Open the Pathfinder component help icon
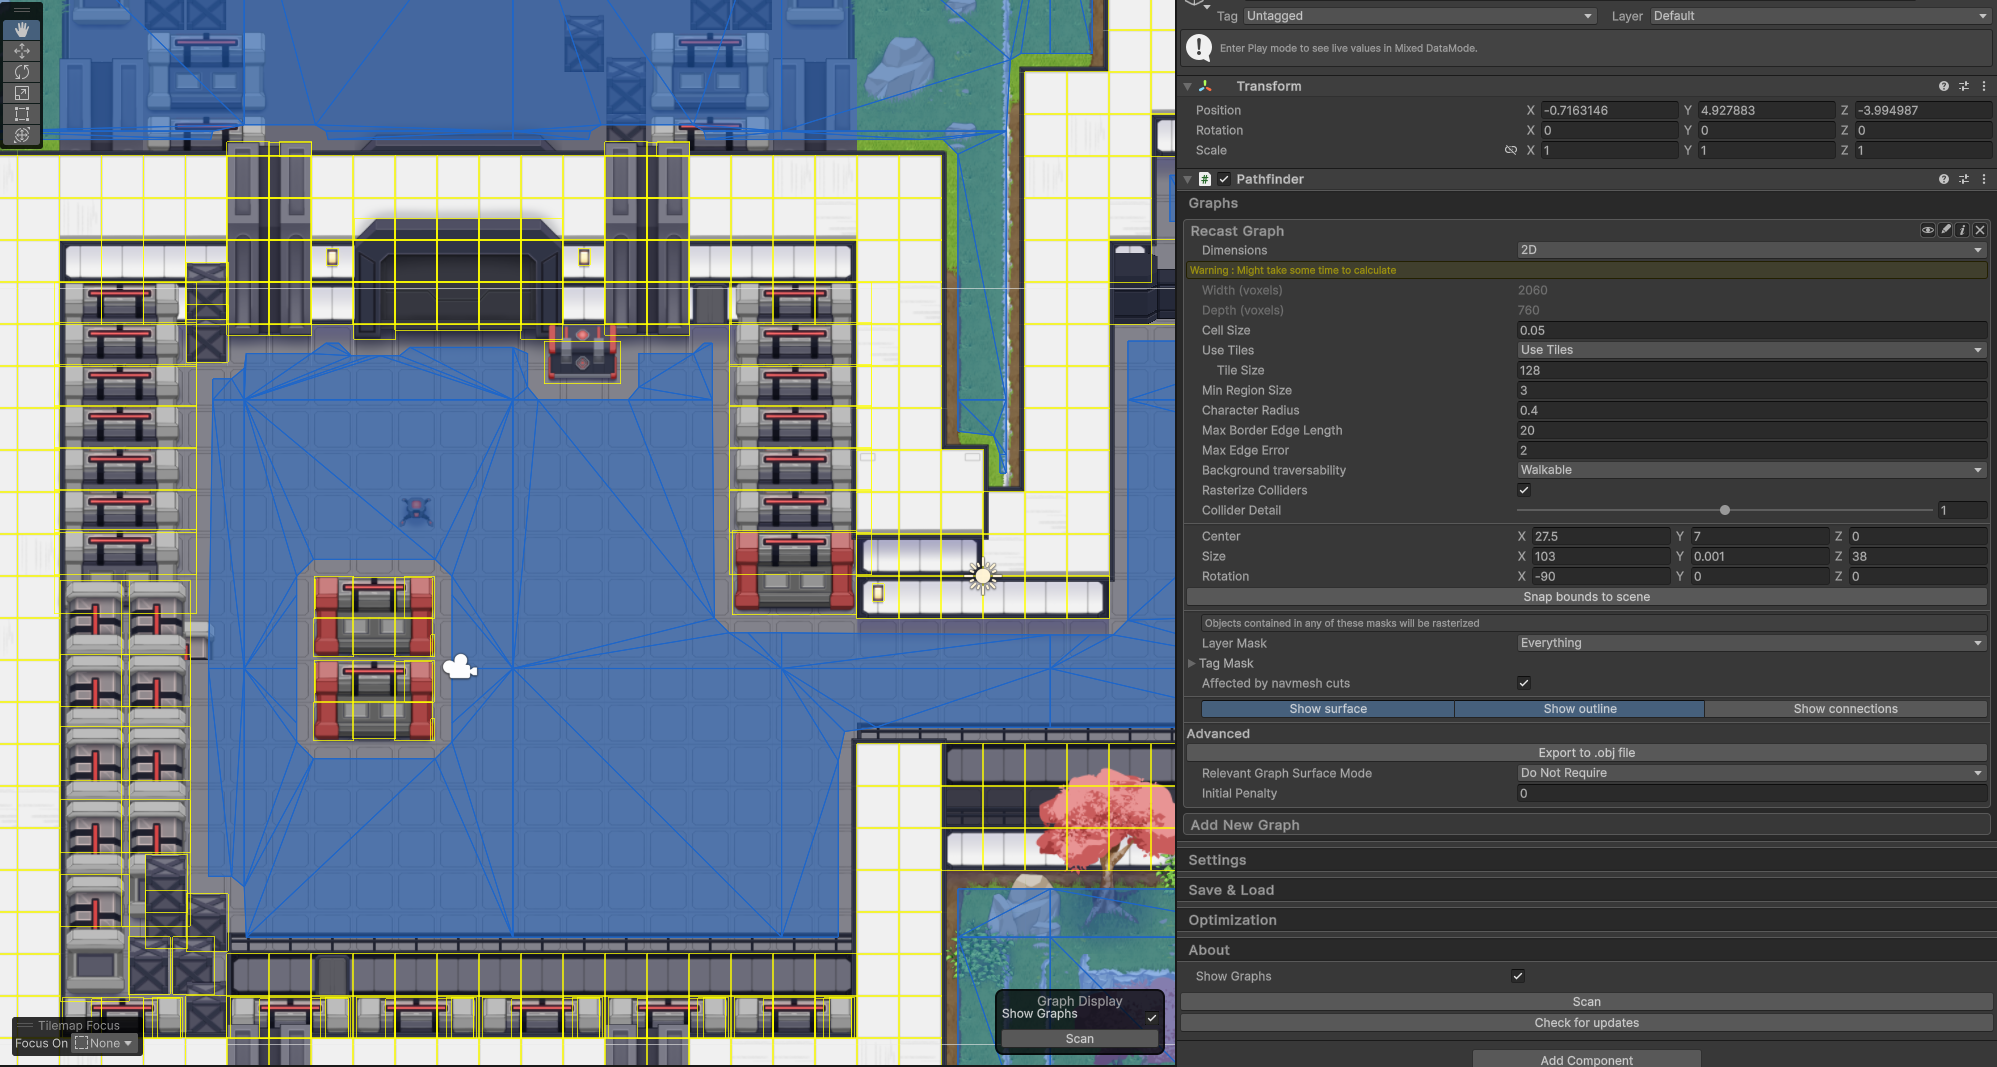 coord(1943,179)
